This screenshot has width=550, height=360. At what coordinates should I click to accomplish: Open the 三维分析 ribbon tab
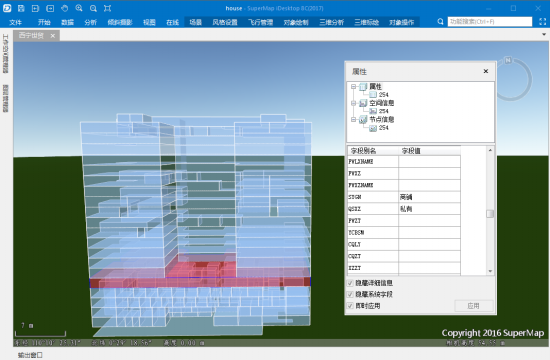click(x=331, y=22)
